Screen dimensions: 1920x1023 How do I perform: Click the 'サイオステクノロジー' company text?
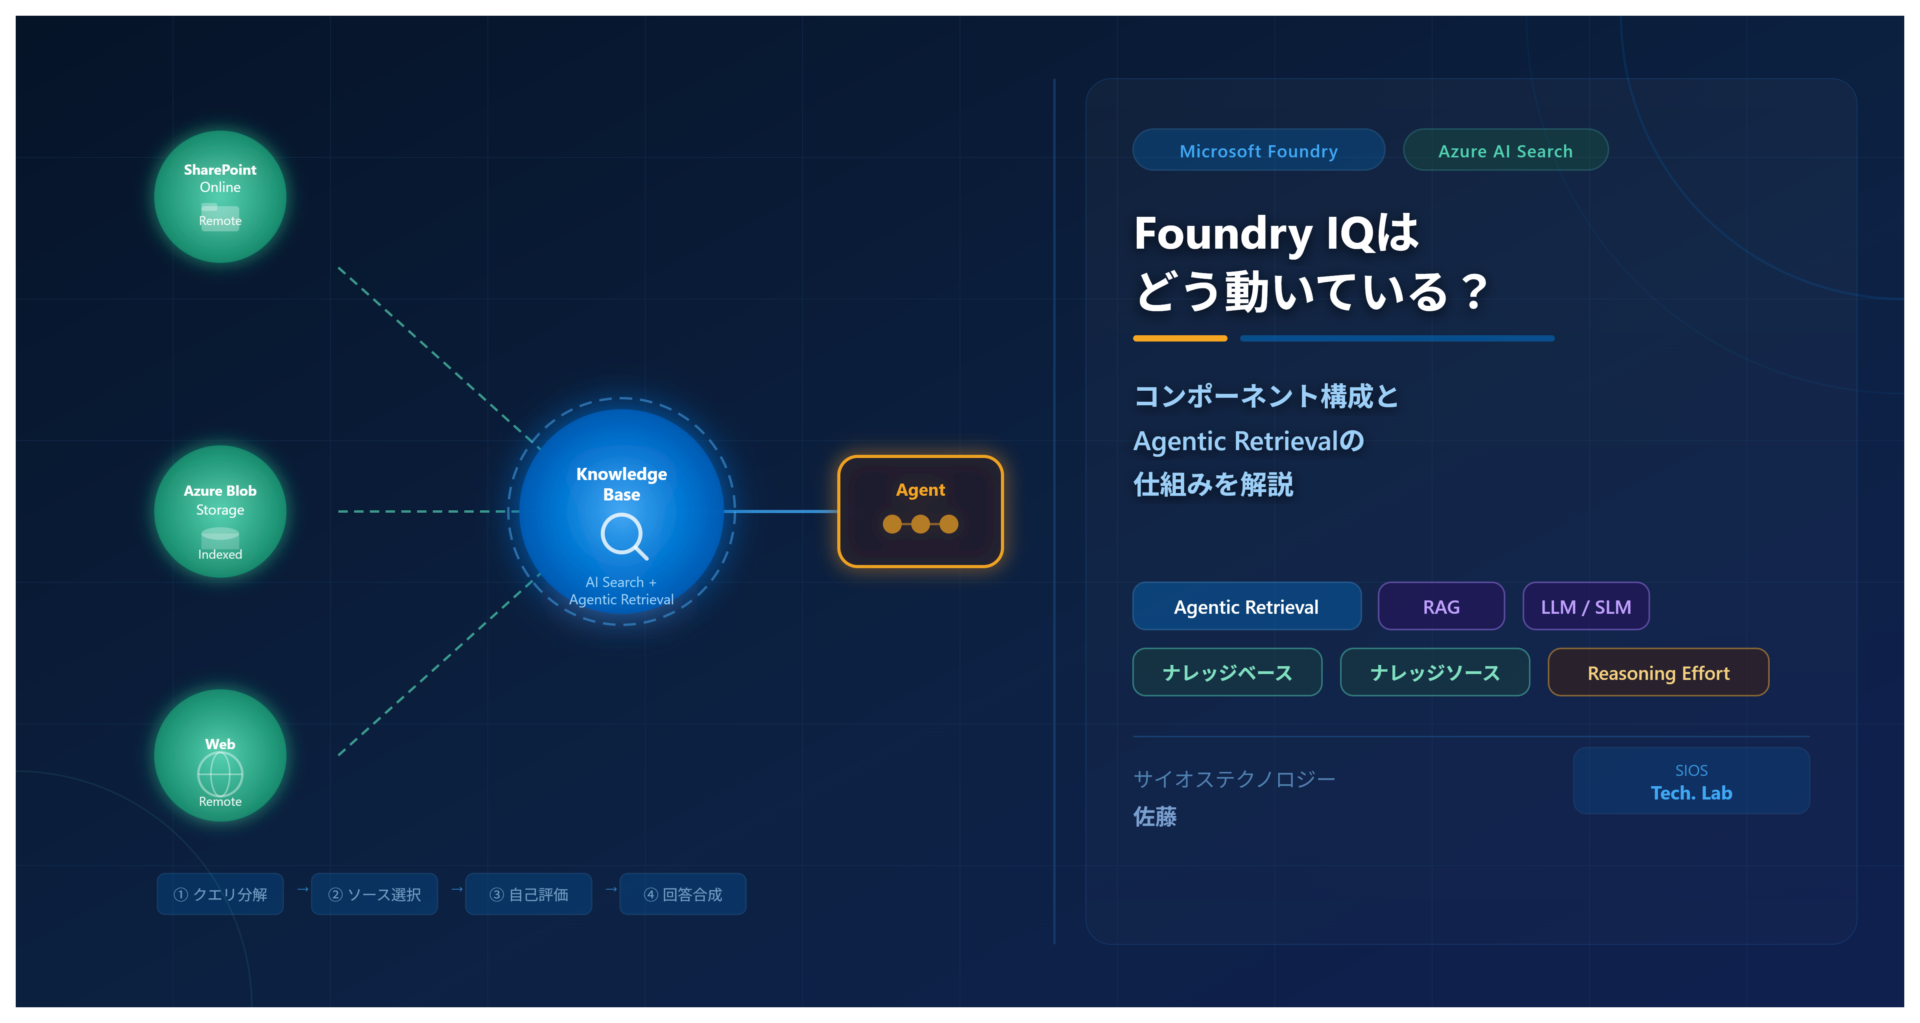[x=1234, y=779]
